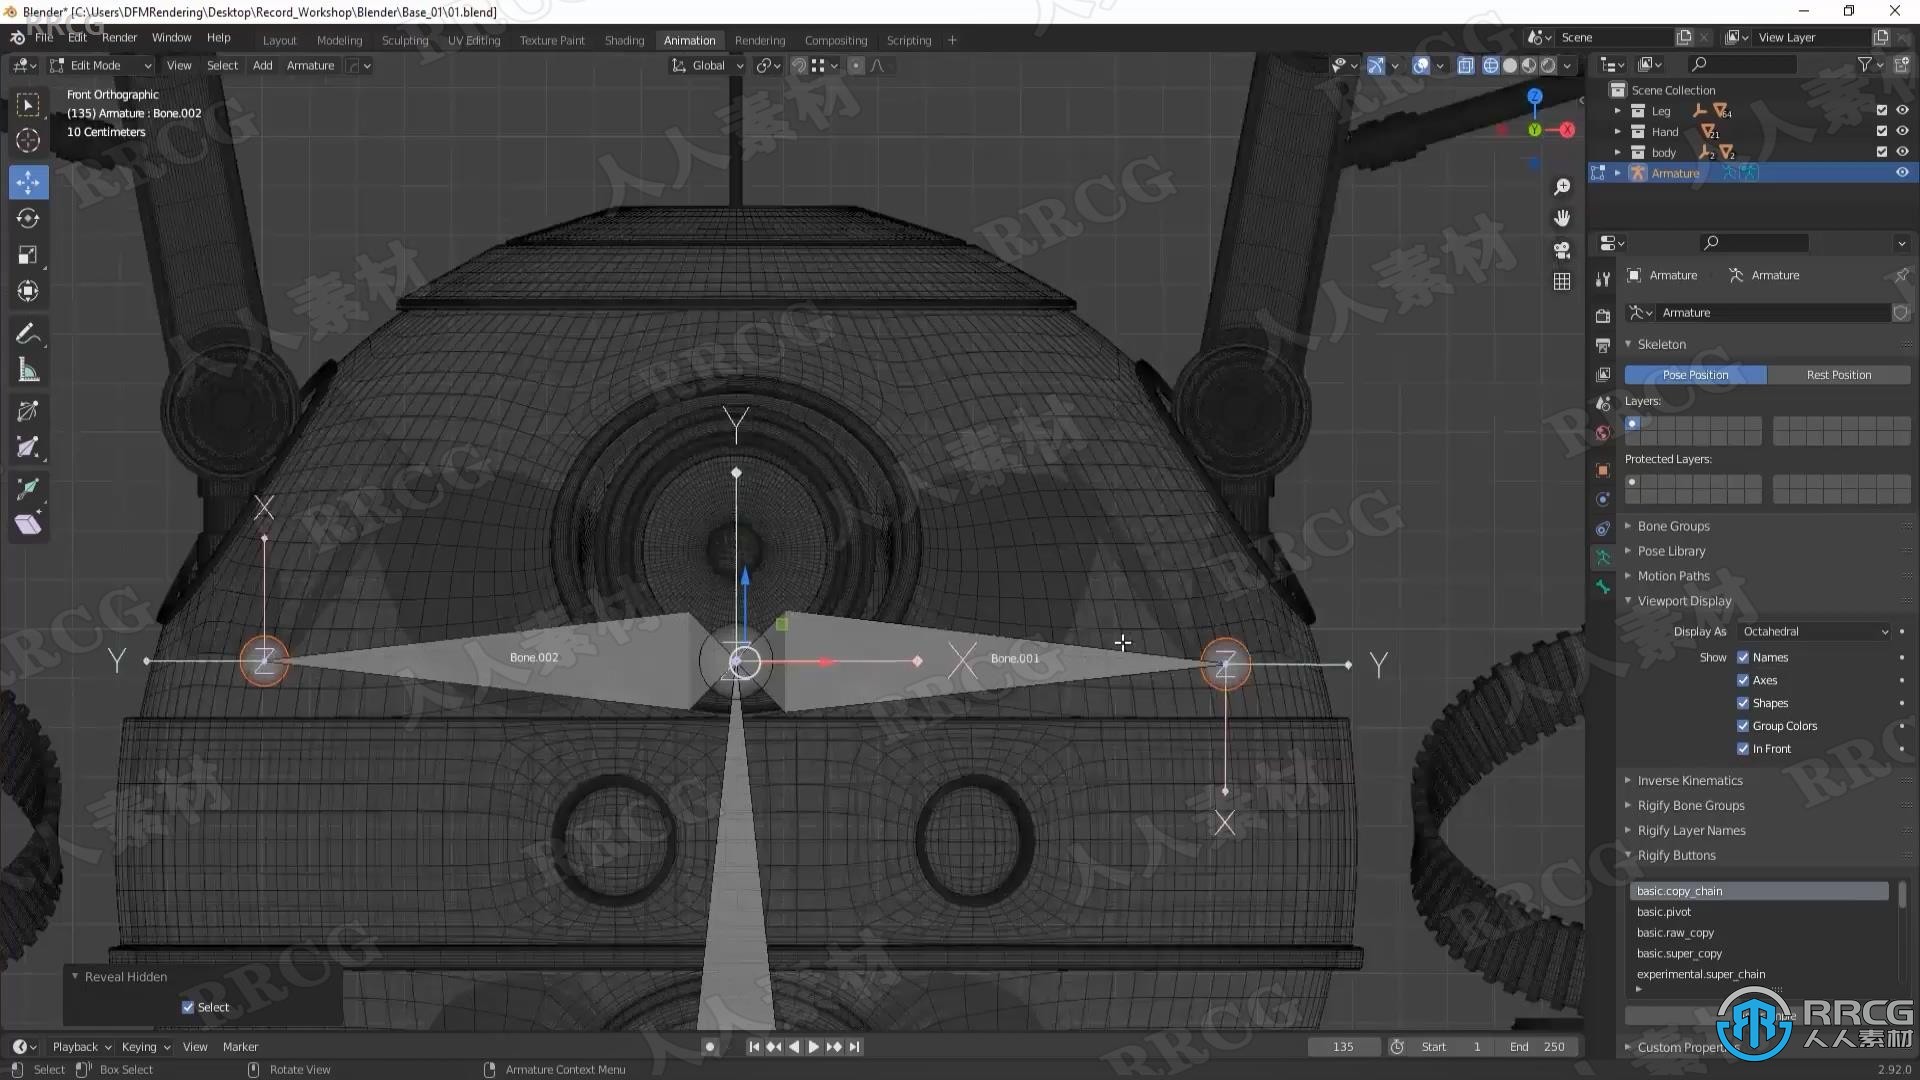
Task: Open the Object properties tab
Action: click(1603, 470)
